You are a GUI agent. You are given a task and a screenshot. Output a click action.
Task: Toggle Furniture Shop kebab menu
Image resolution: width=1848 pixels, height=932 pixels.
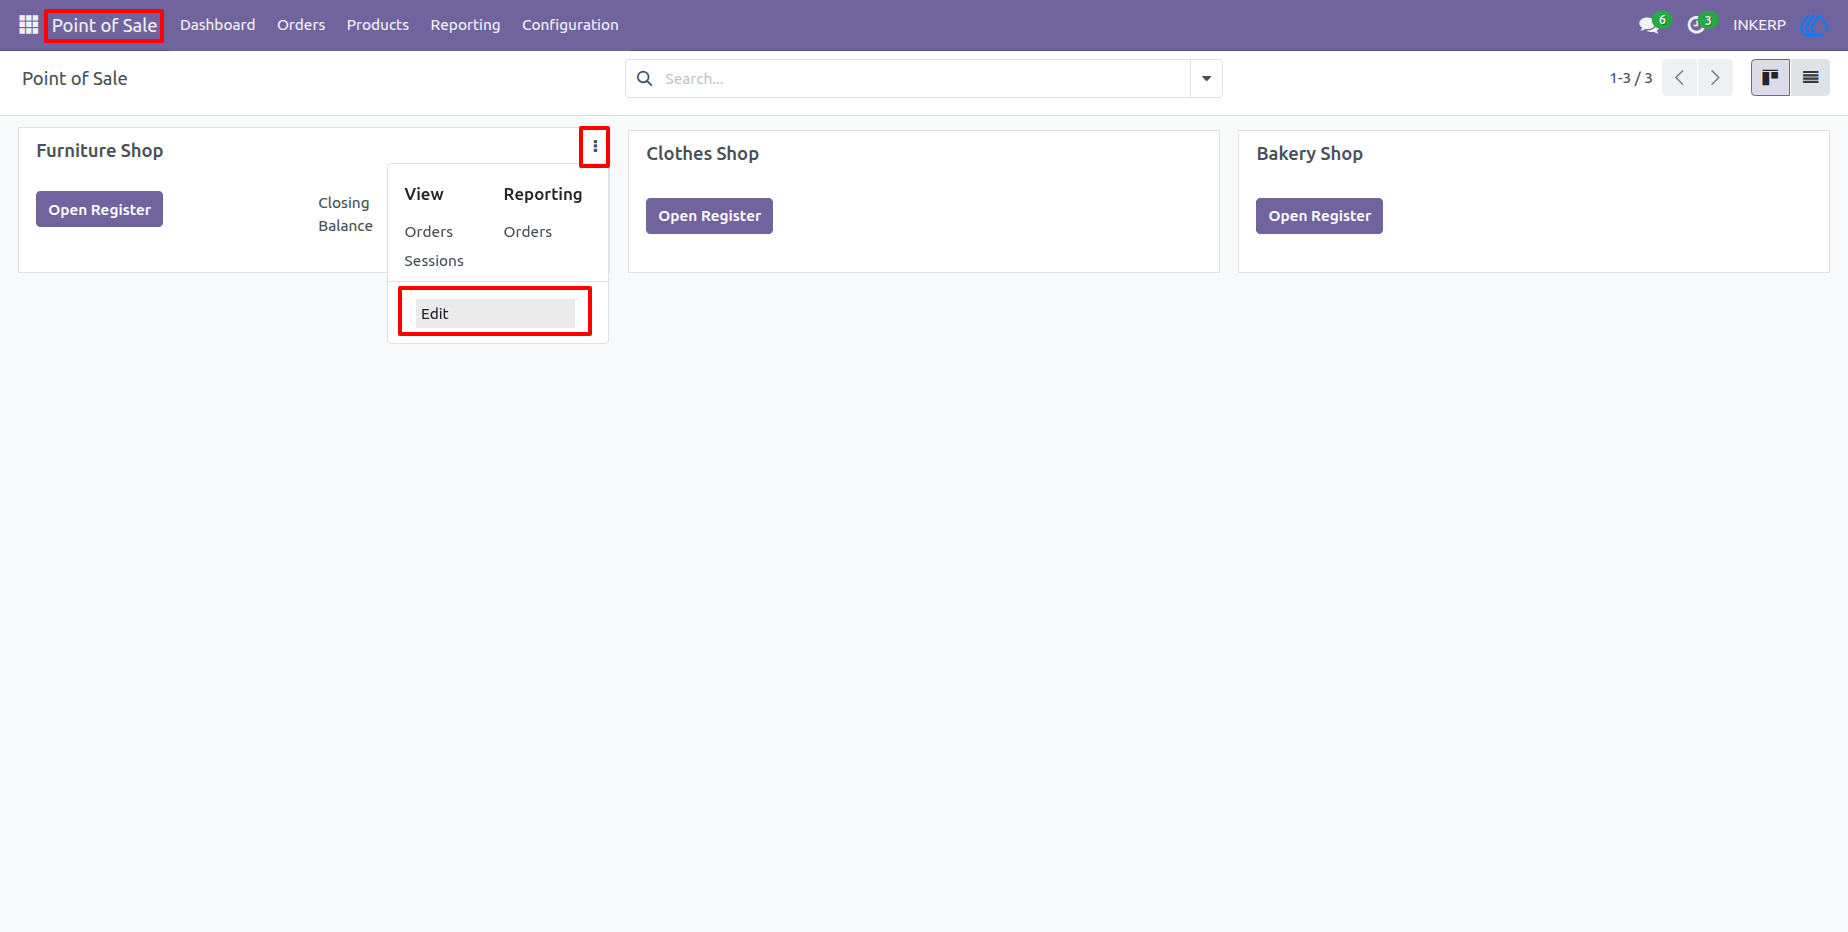tap(595, 147)
